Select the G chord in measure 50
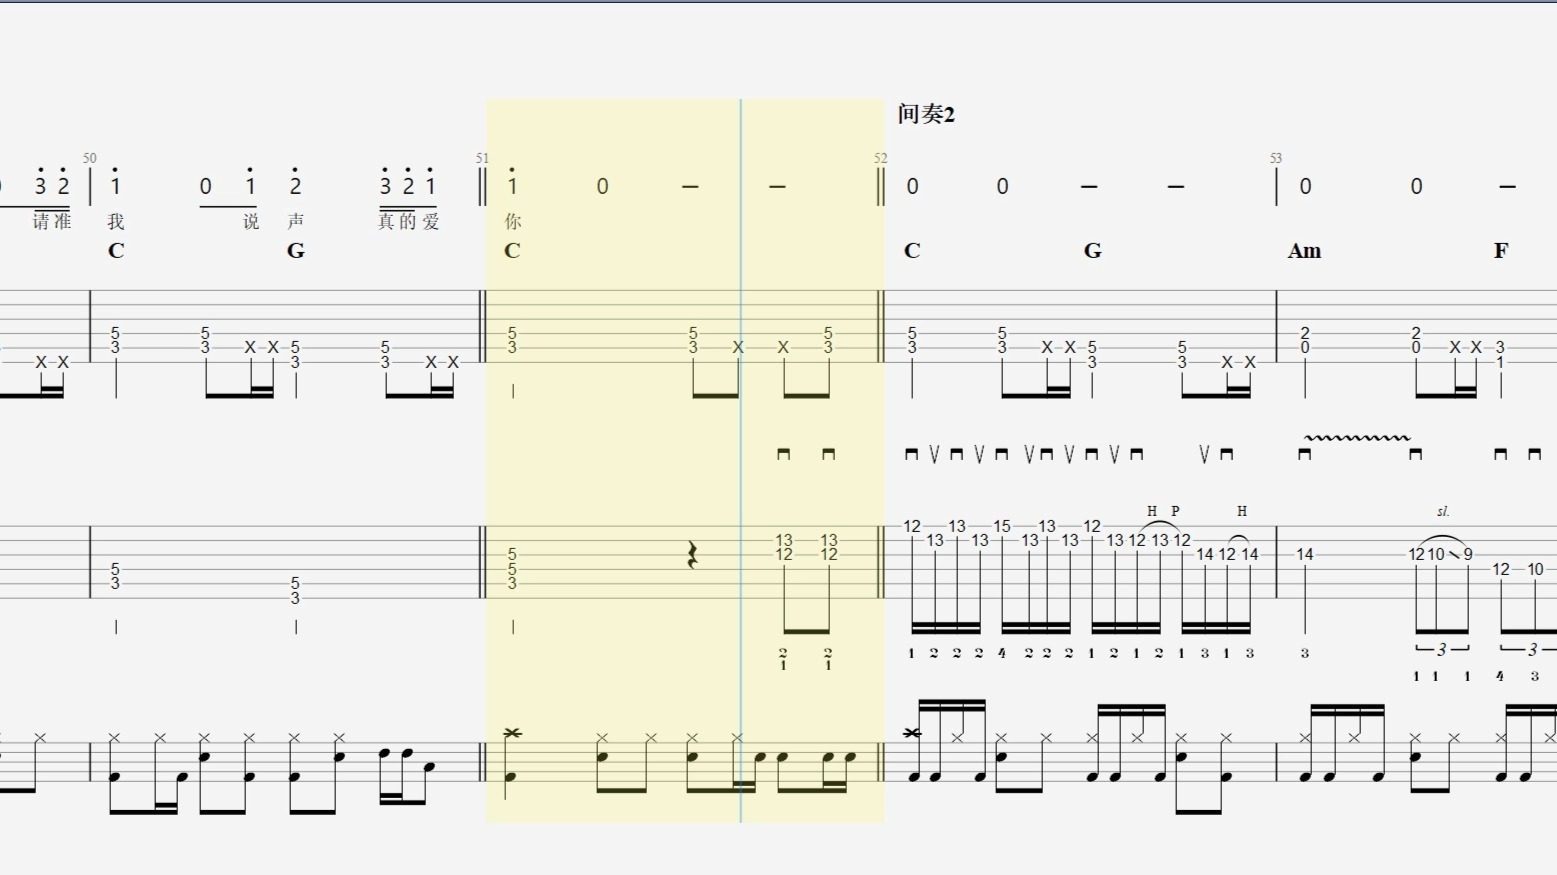Screen dimensions: 1557x875 (296, 251)
